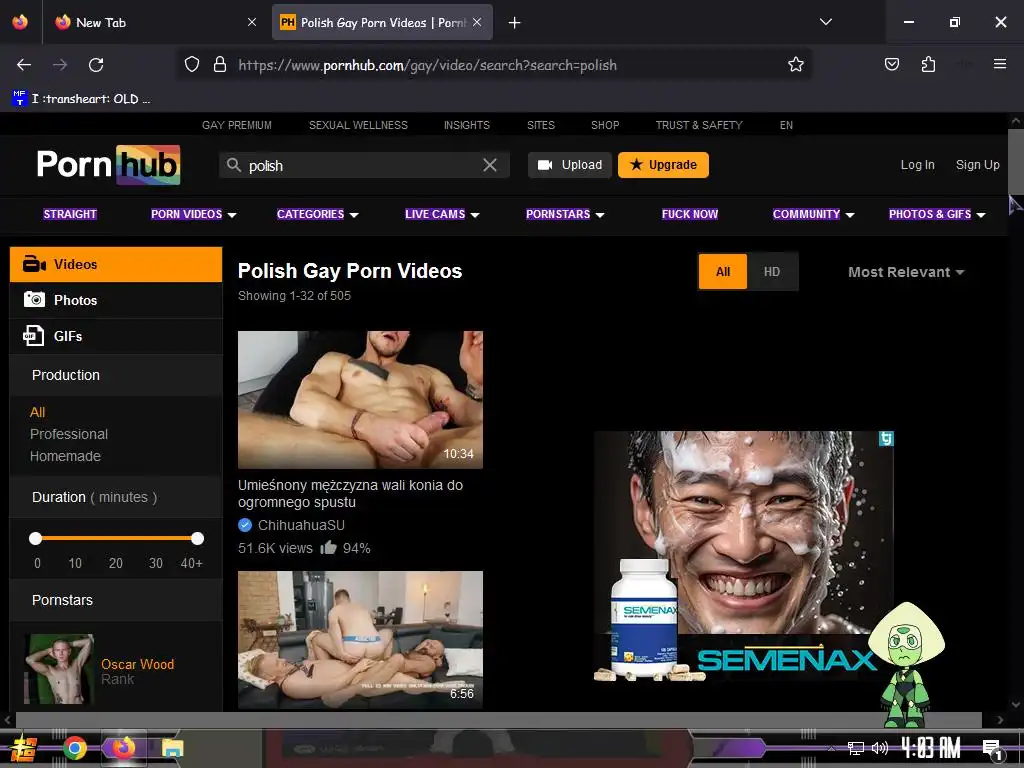The image size is (1024, 768).
Task: Open the video thumbnail showing 10:34 duration
Action: pyautogui.click(x=360, y=400)
